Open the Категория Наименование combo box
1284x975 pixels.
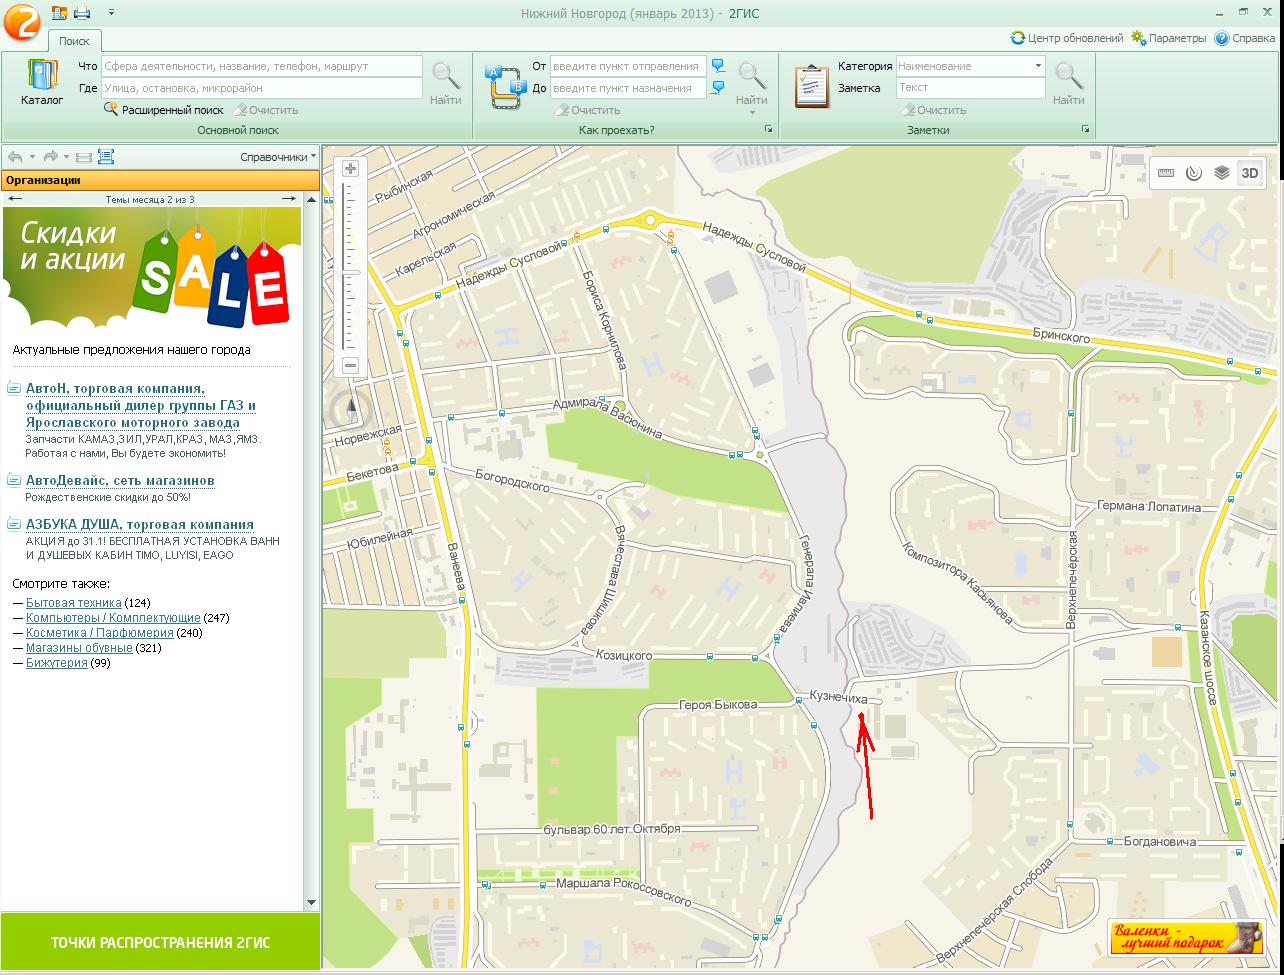(x=971, y=66)
